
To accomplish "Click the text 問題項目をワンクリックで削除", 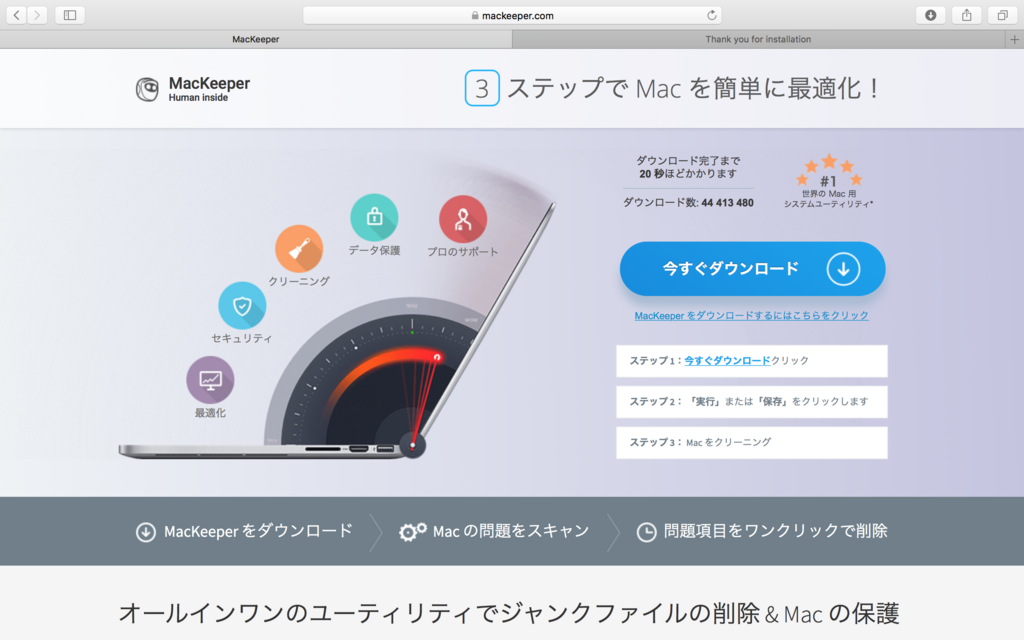I will point(775,531).
